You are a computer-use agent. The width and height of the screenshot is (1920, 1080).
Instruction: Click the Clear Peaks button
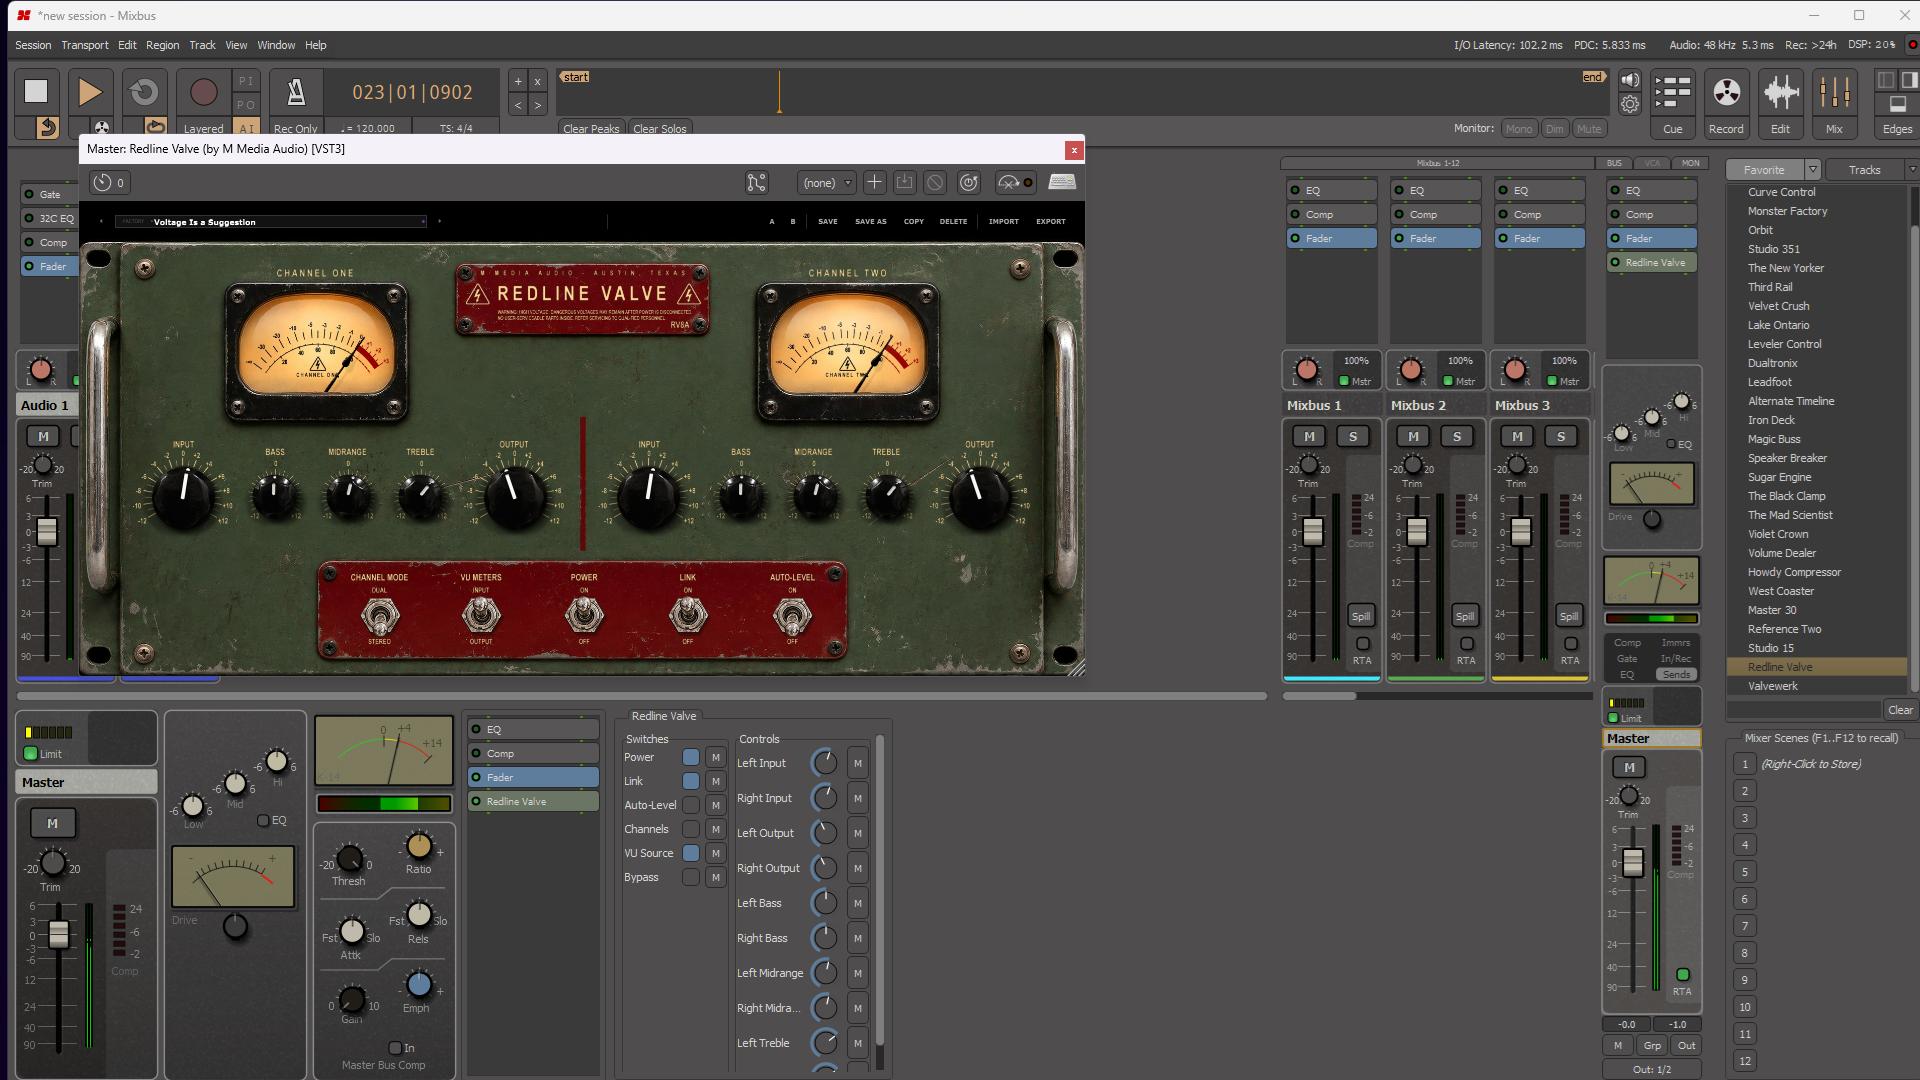(591, 129)
